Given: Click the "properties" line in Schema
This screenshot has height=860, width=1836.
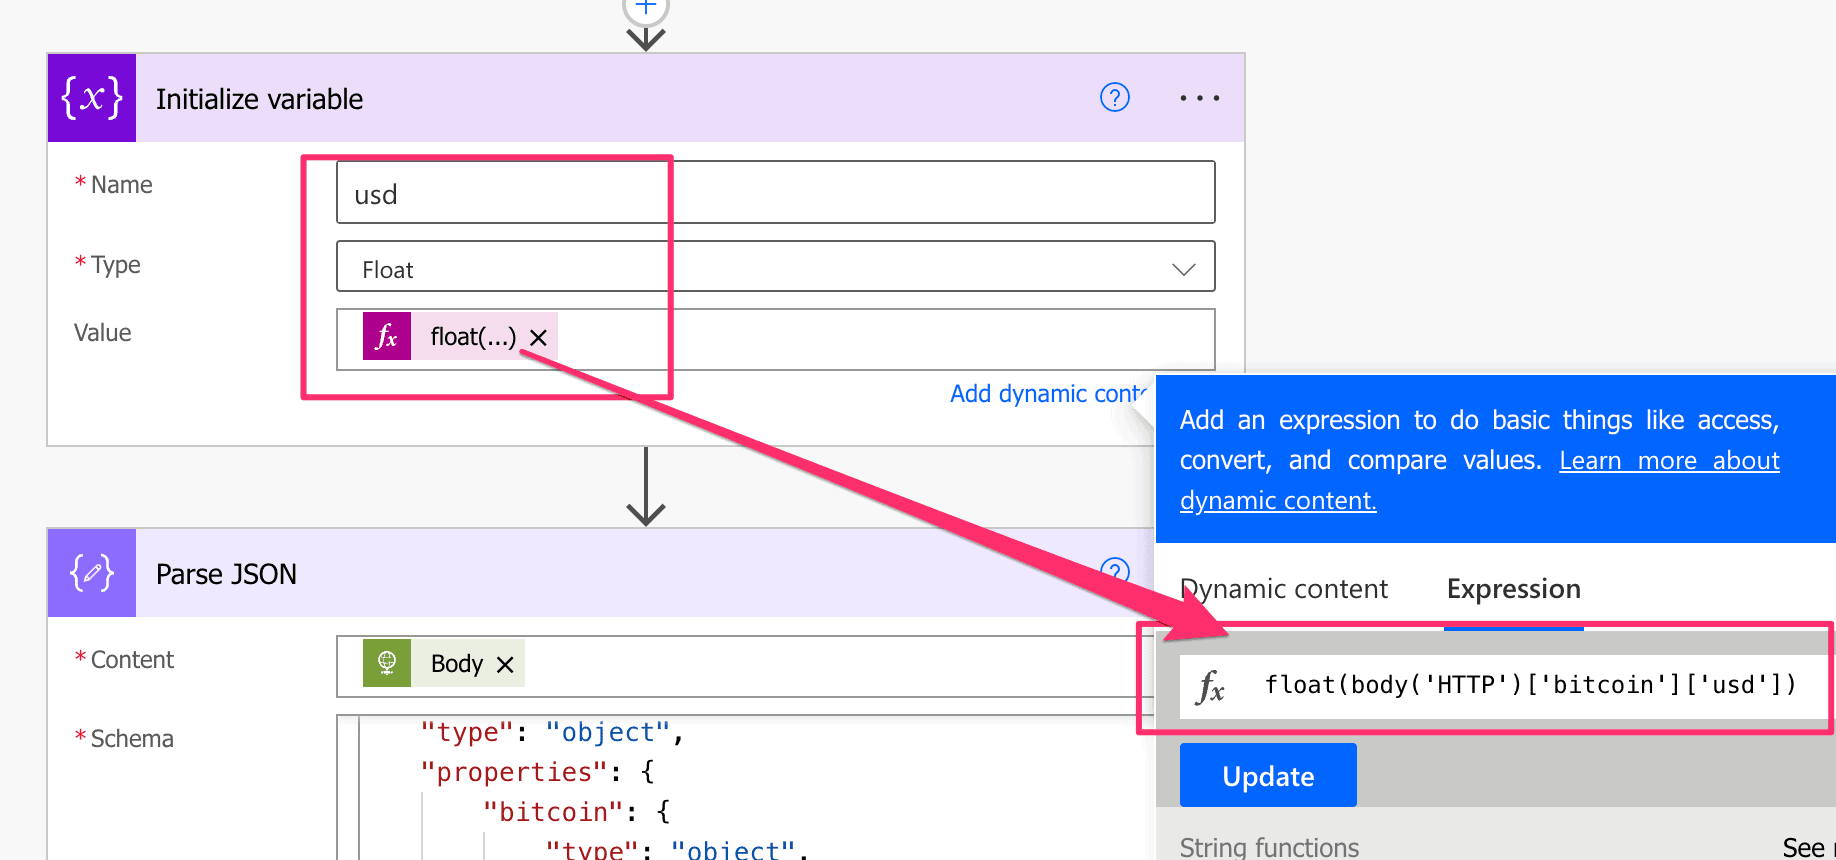Looking at the screenshot, I should click(x=537, y=772).
